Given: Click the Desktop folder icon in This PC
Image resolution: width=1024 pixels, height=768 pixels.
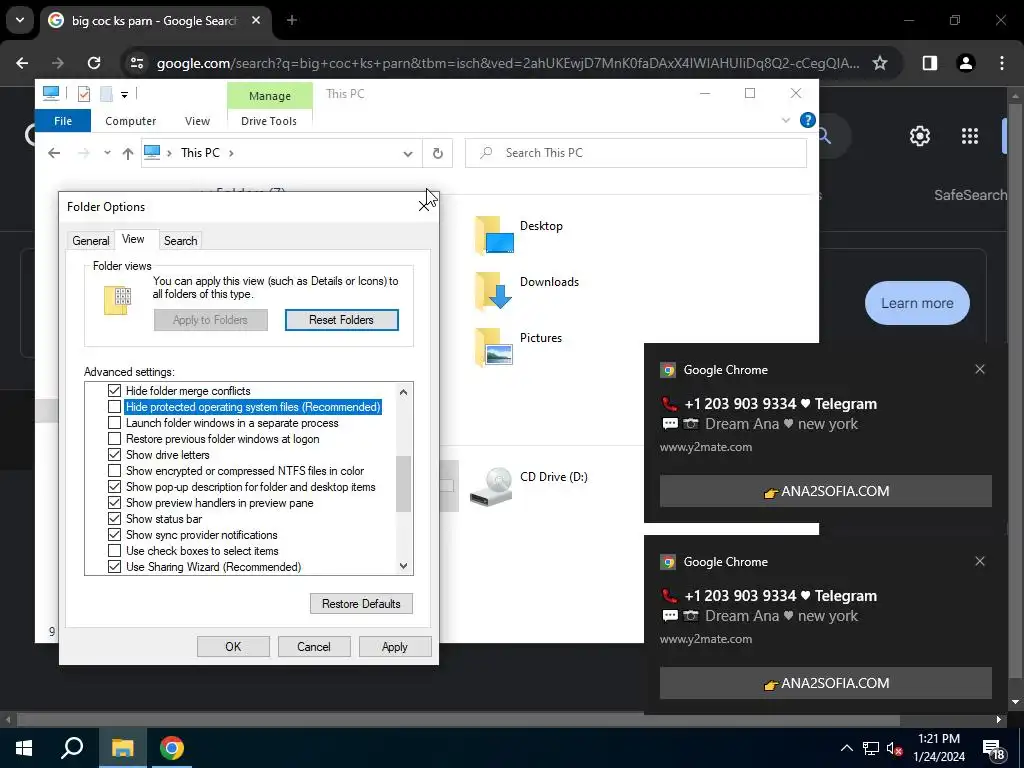Looking at the screenshot, I should tap(495, 234).
